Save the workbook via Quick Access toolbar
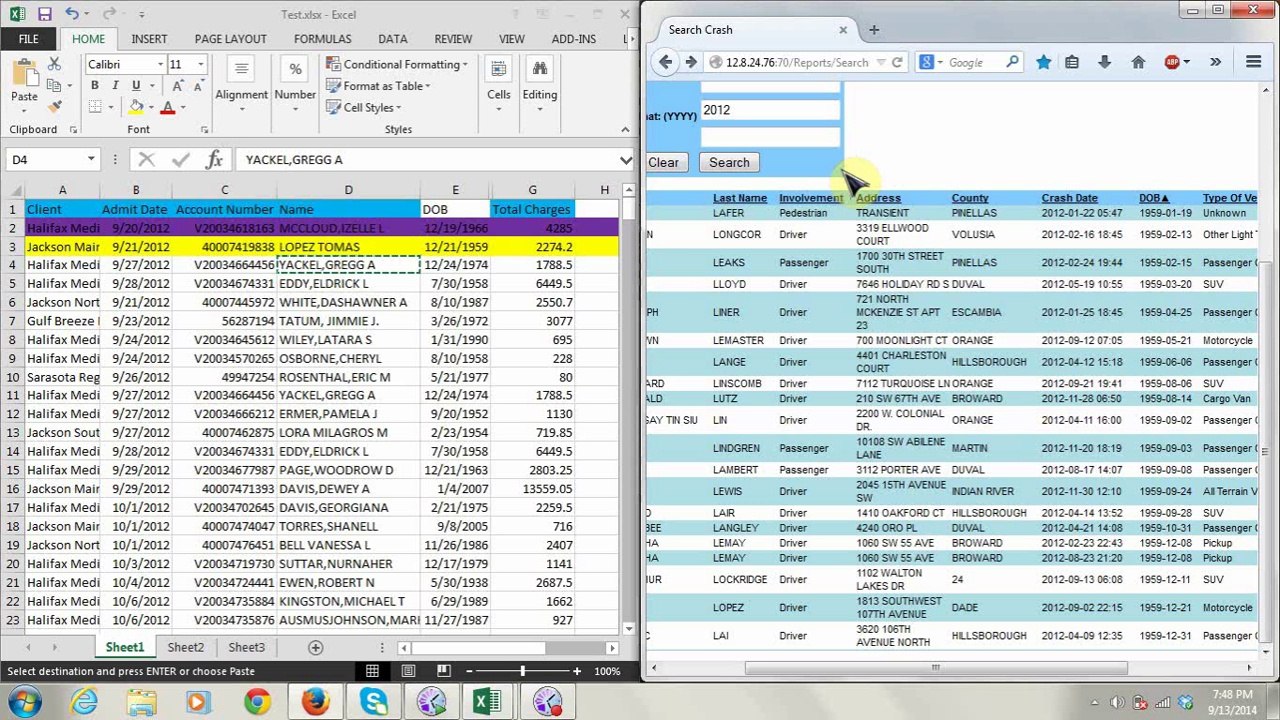Image resolution: width=1280 pixels, height=720 pixels. tap(44, 14)
